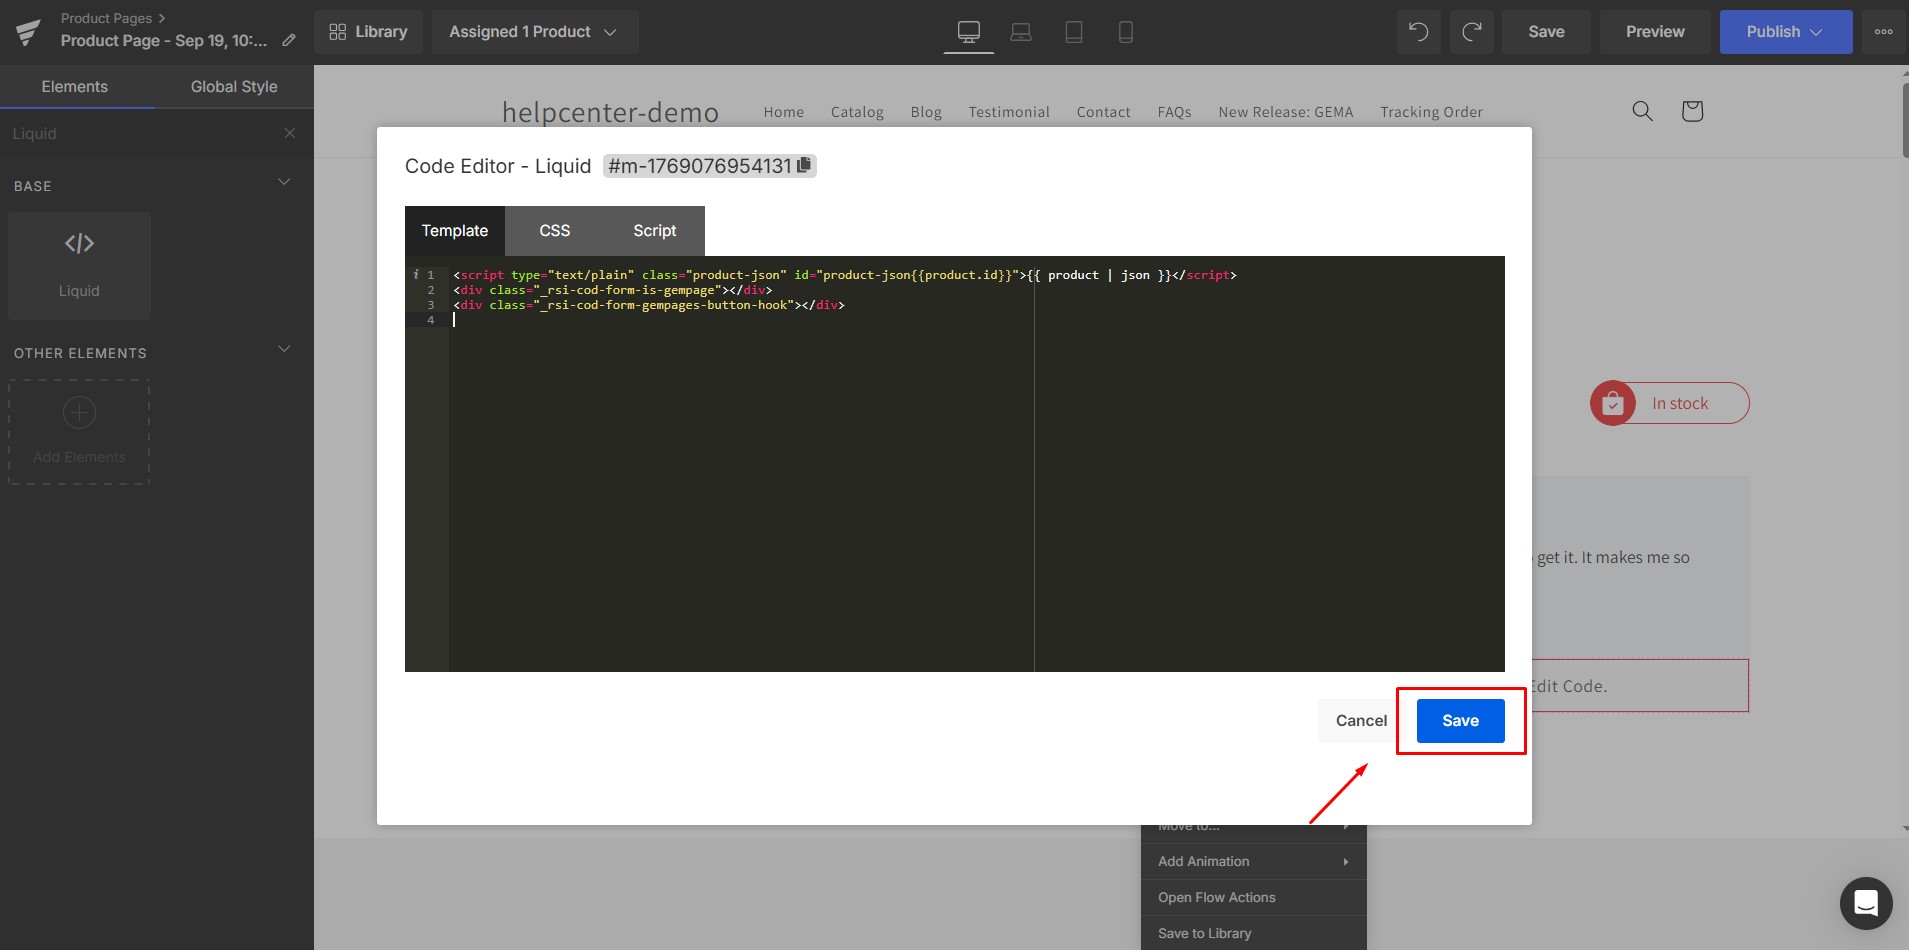This screenshot has width=1909, height=950.
Task: Open the Assigned 1 Product dropdown
Action: (x=534, y=31)
